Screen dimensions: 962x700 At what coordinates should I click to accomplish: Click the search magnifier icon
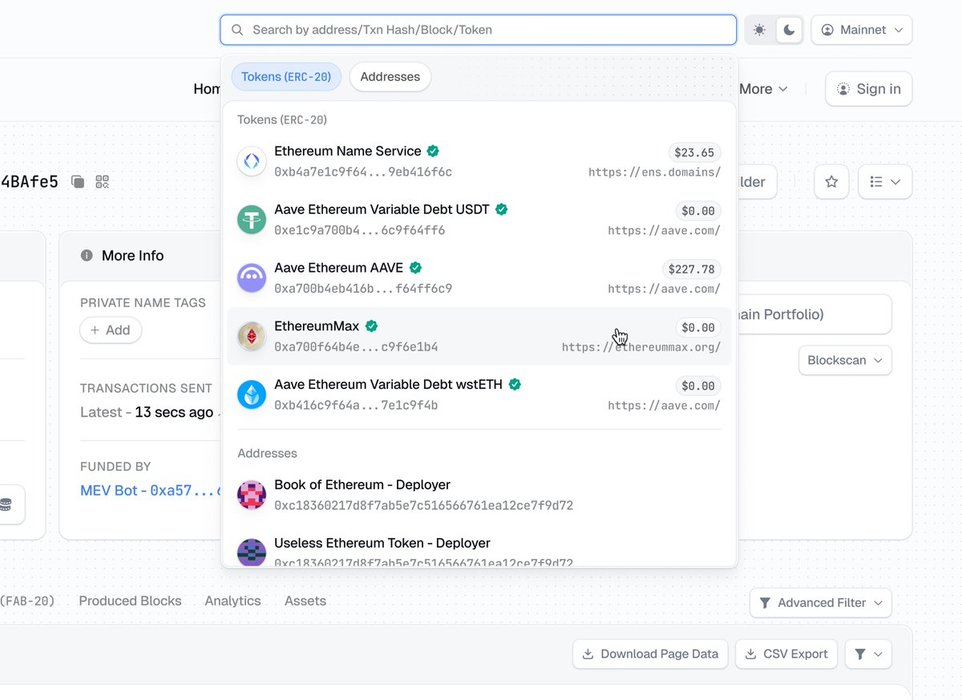(x=237, y=30)
